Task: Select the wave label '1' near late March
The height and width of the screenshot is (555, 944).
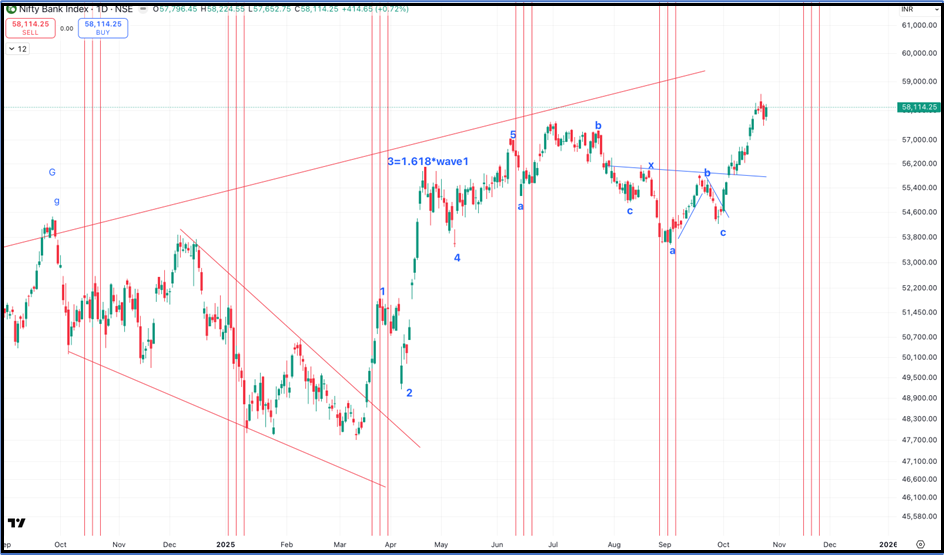Action: pos(382,292)
